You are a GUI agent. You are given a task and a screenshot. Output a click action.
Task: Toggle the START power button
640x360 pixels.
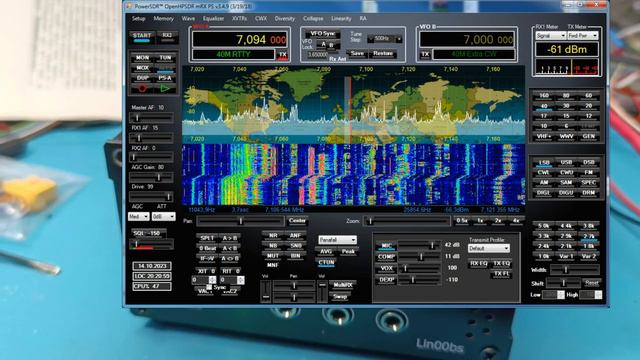click(142, 37)
